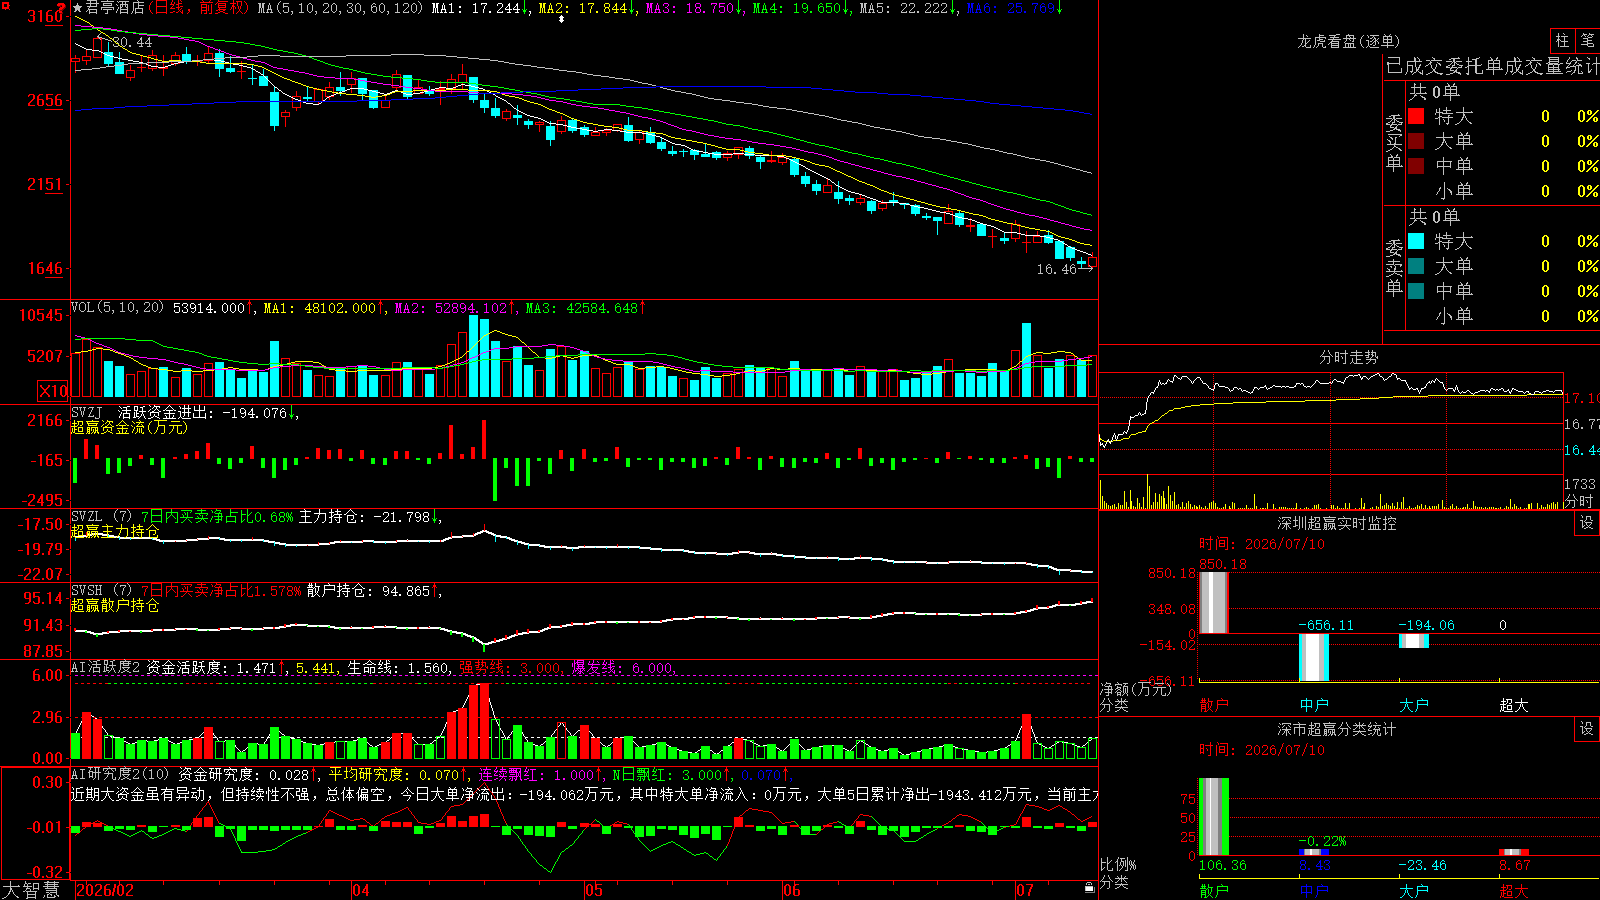Select 小单 row under 委卖单
This screenshot has width=1600, height=900.
1503,316
